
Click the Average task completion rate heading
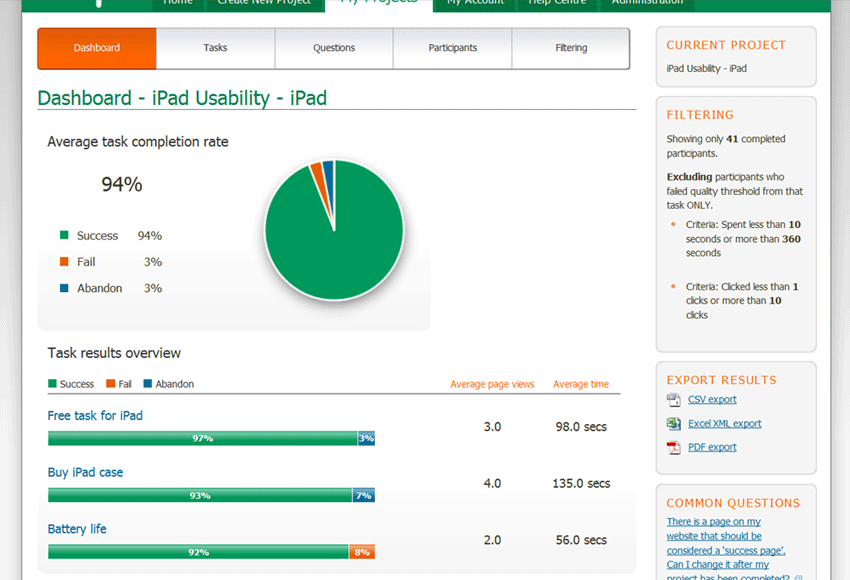pos(138,141)
